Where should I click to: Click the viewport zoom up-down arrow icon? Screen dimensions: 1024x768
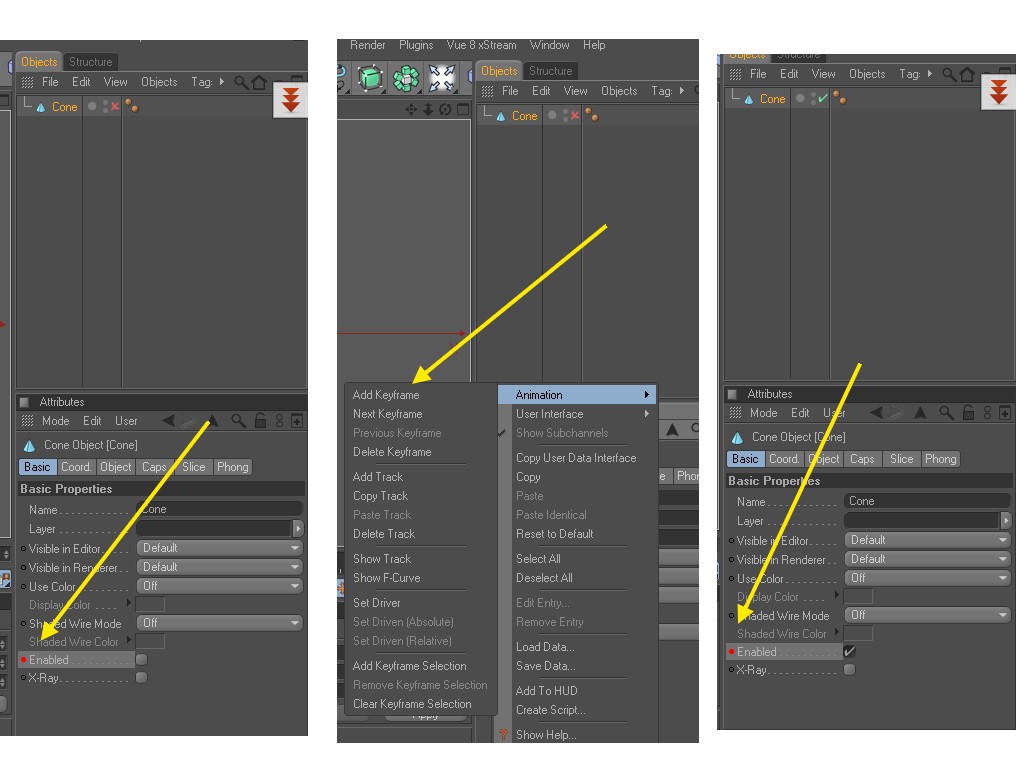428,109
